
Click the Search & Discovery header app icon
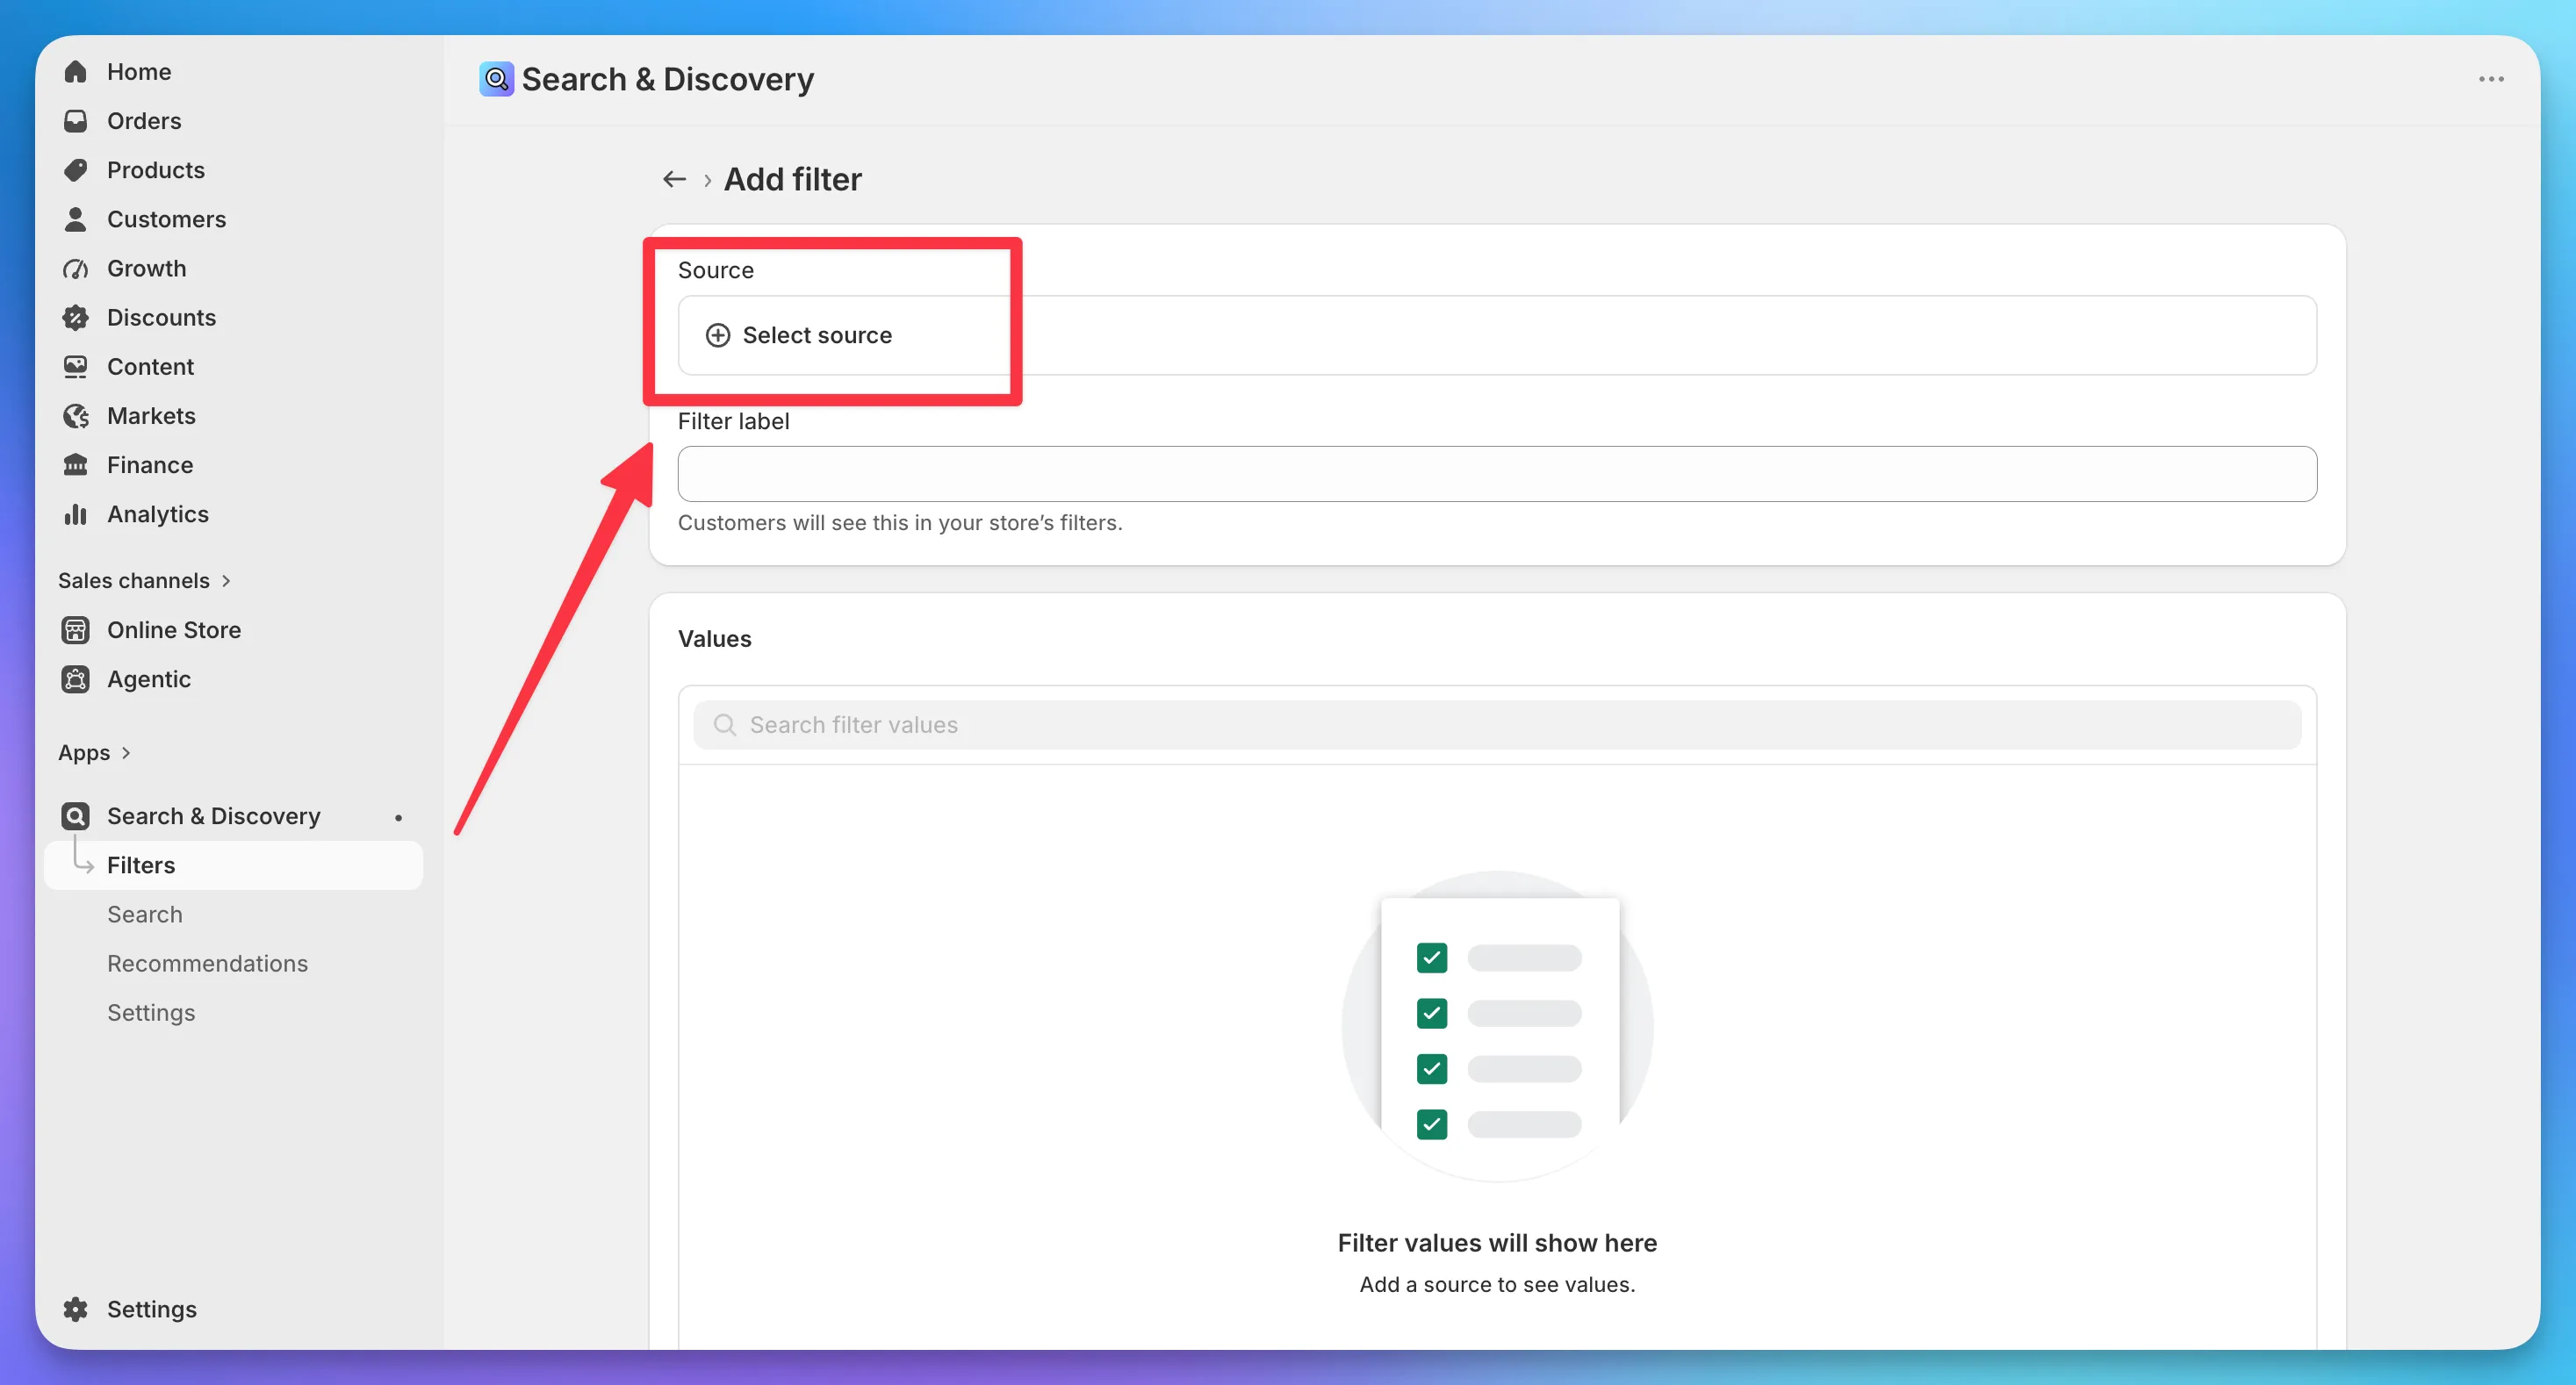pos(496,79)
